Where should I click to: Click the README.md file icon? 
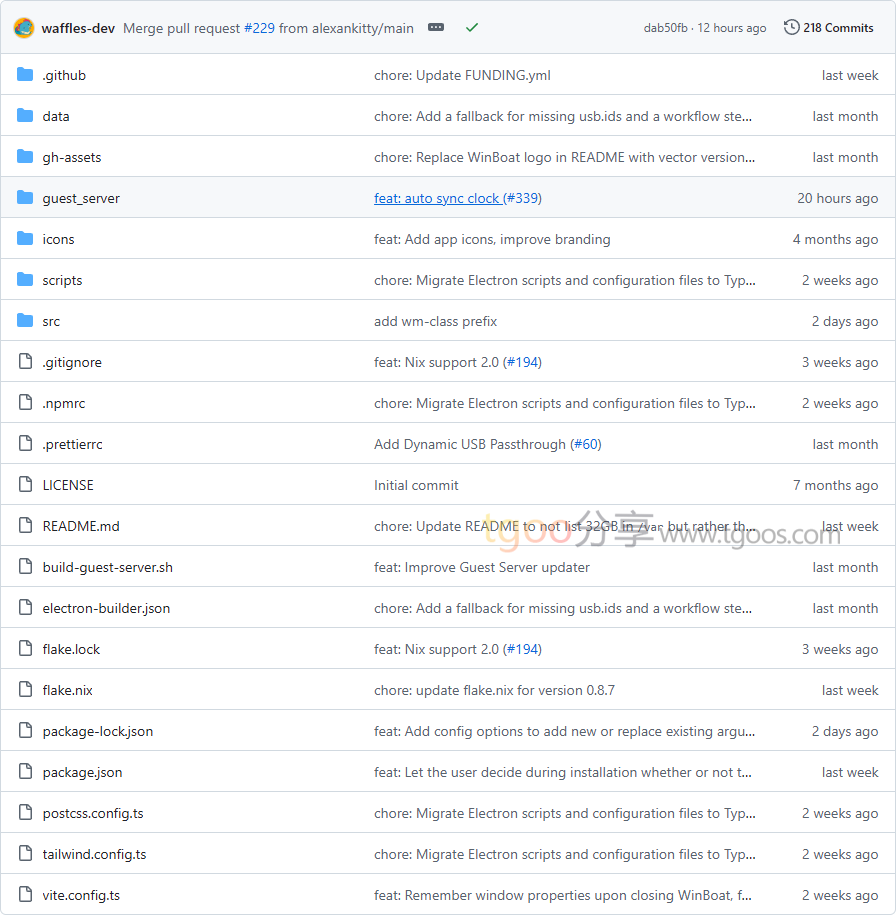[25, 526]
